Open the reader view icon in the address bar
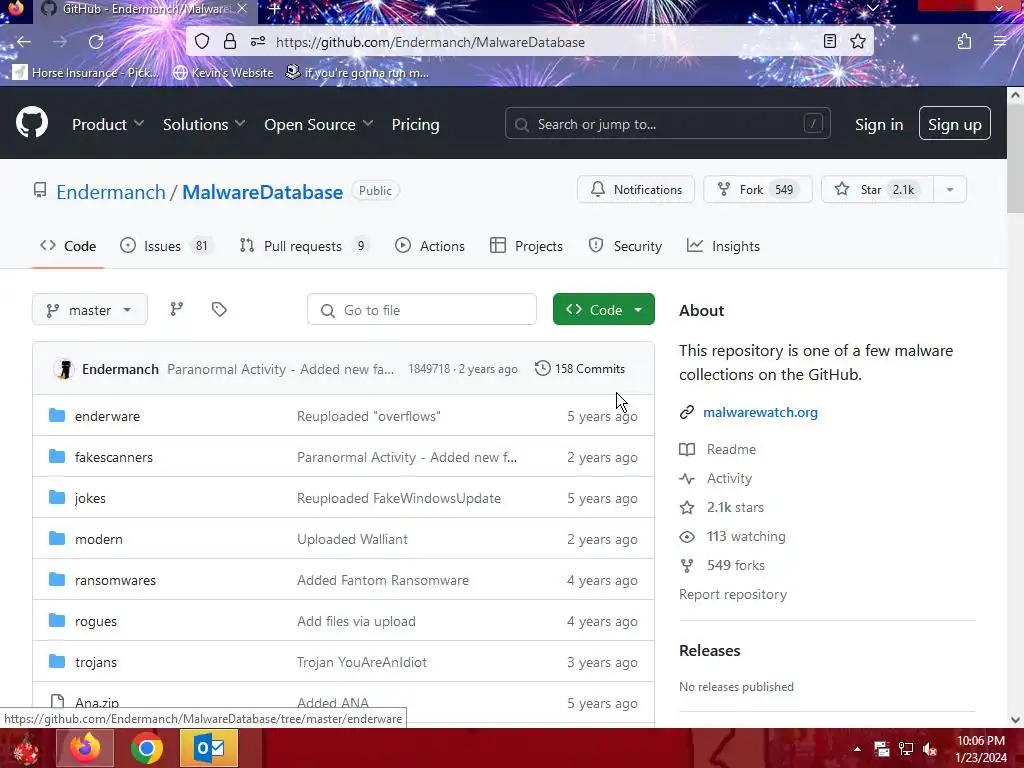 tap(829, 42)
